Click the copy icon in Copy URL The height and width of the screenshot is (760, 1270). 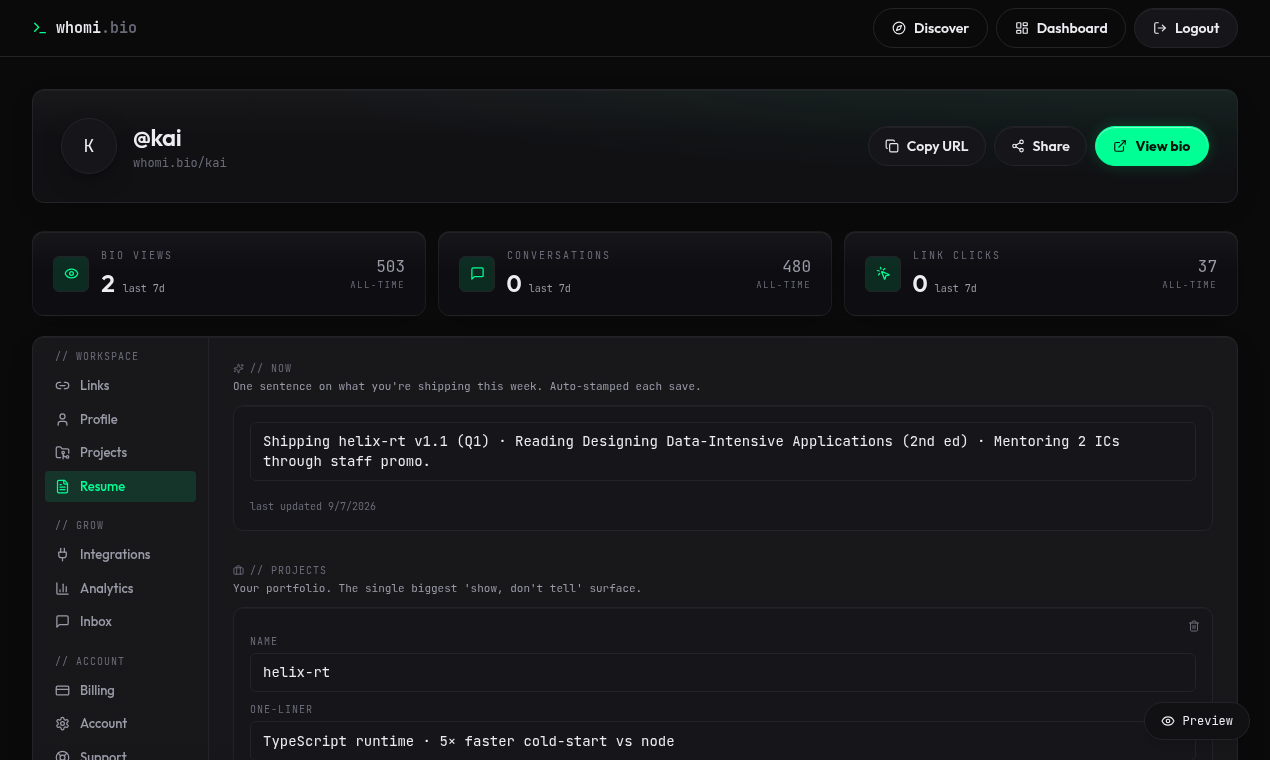coord(892,146)
